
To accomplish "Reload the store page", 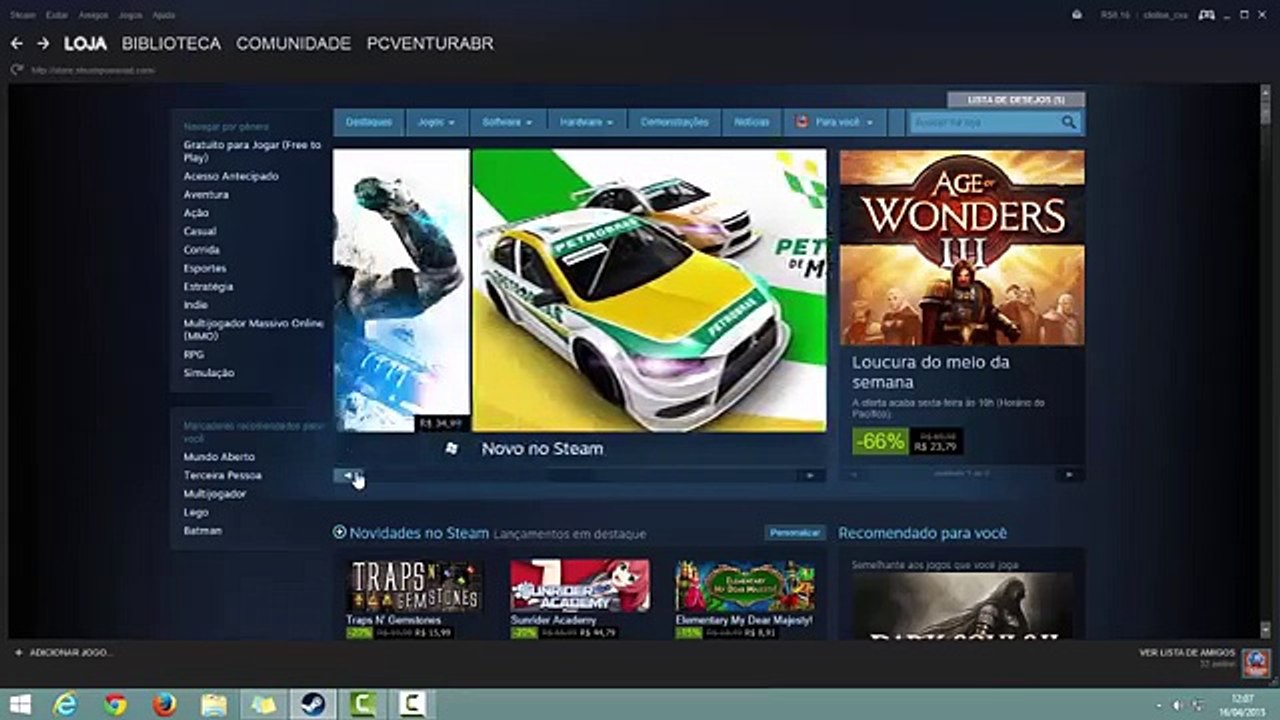I will 16,70.
